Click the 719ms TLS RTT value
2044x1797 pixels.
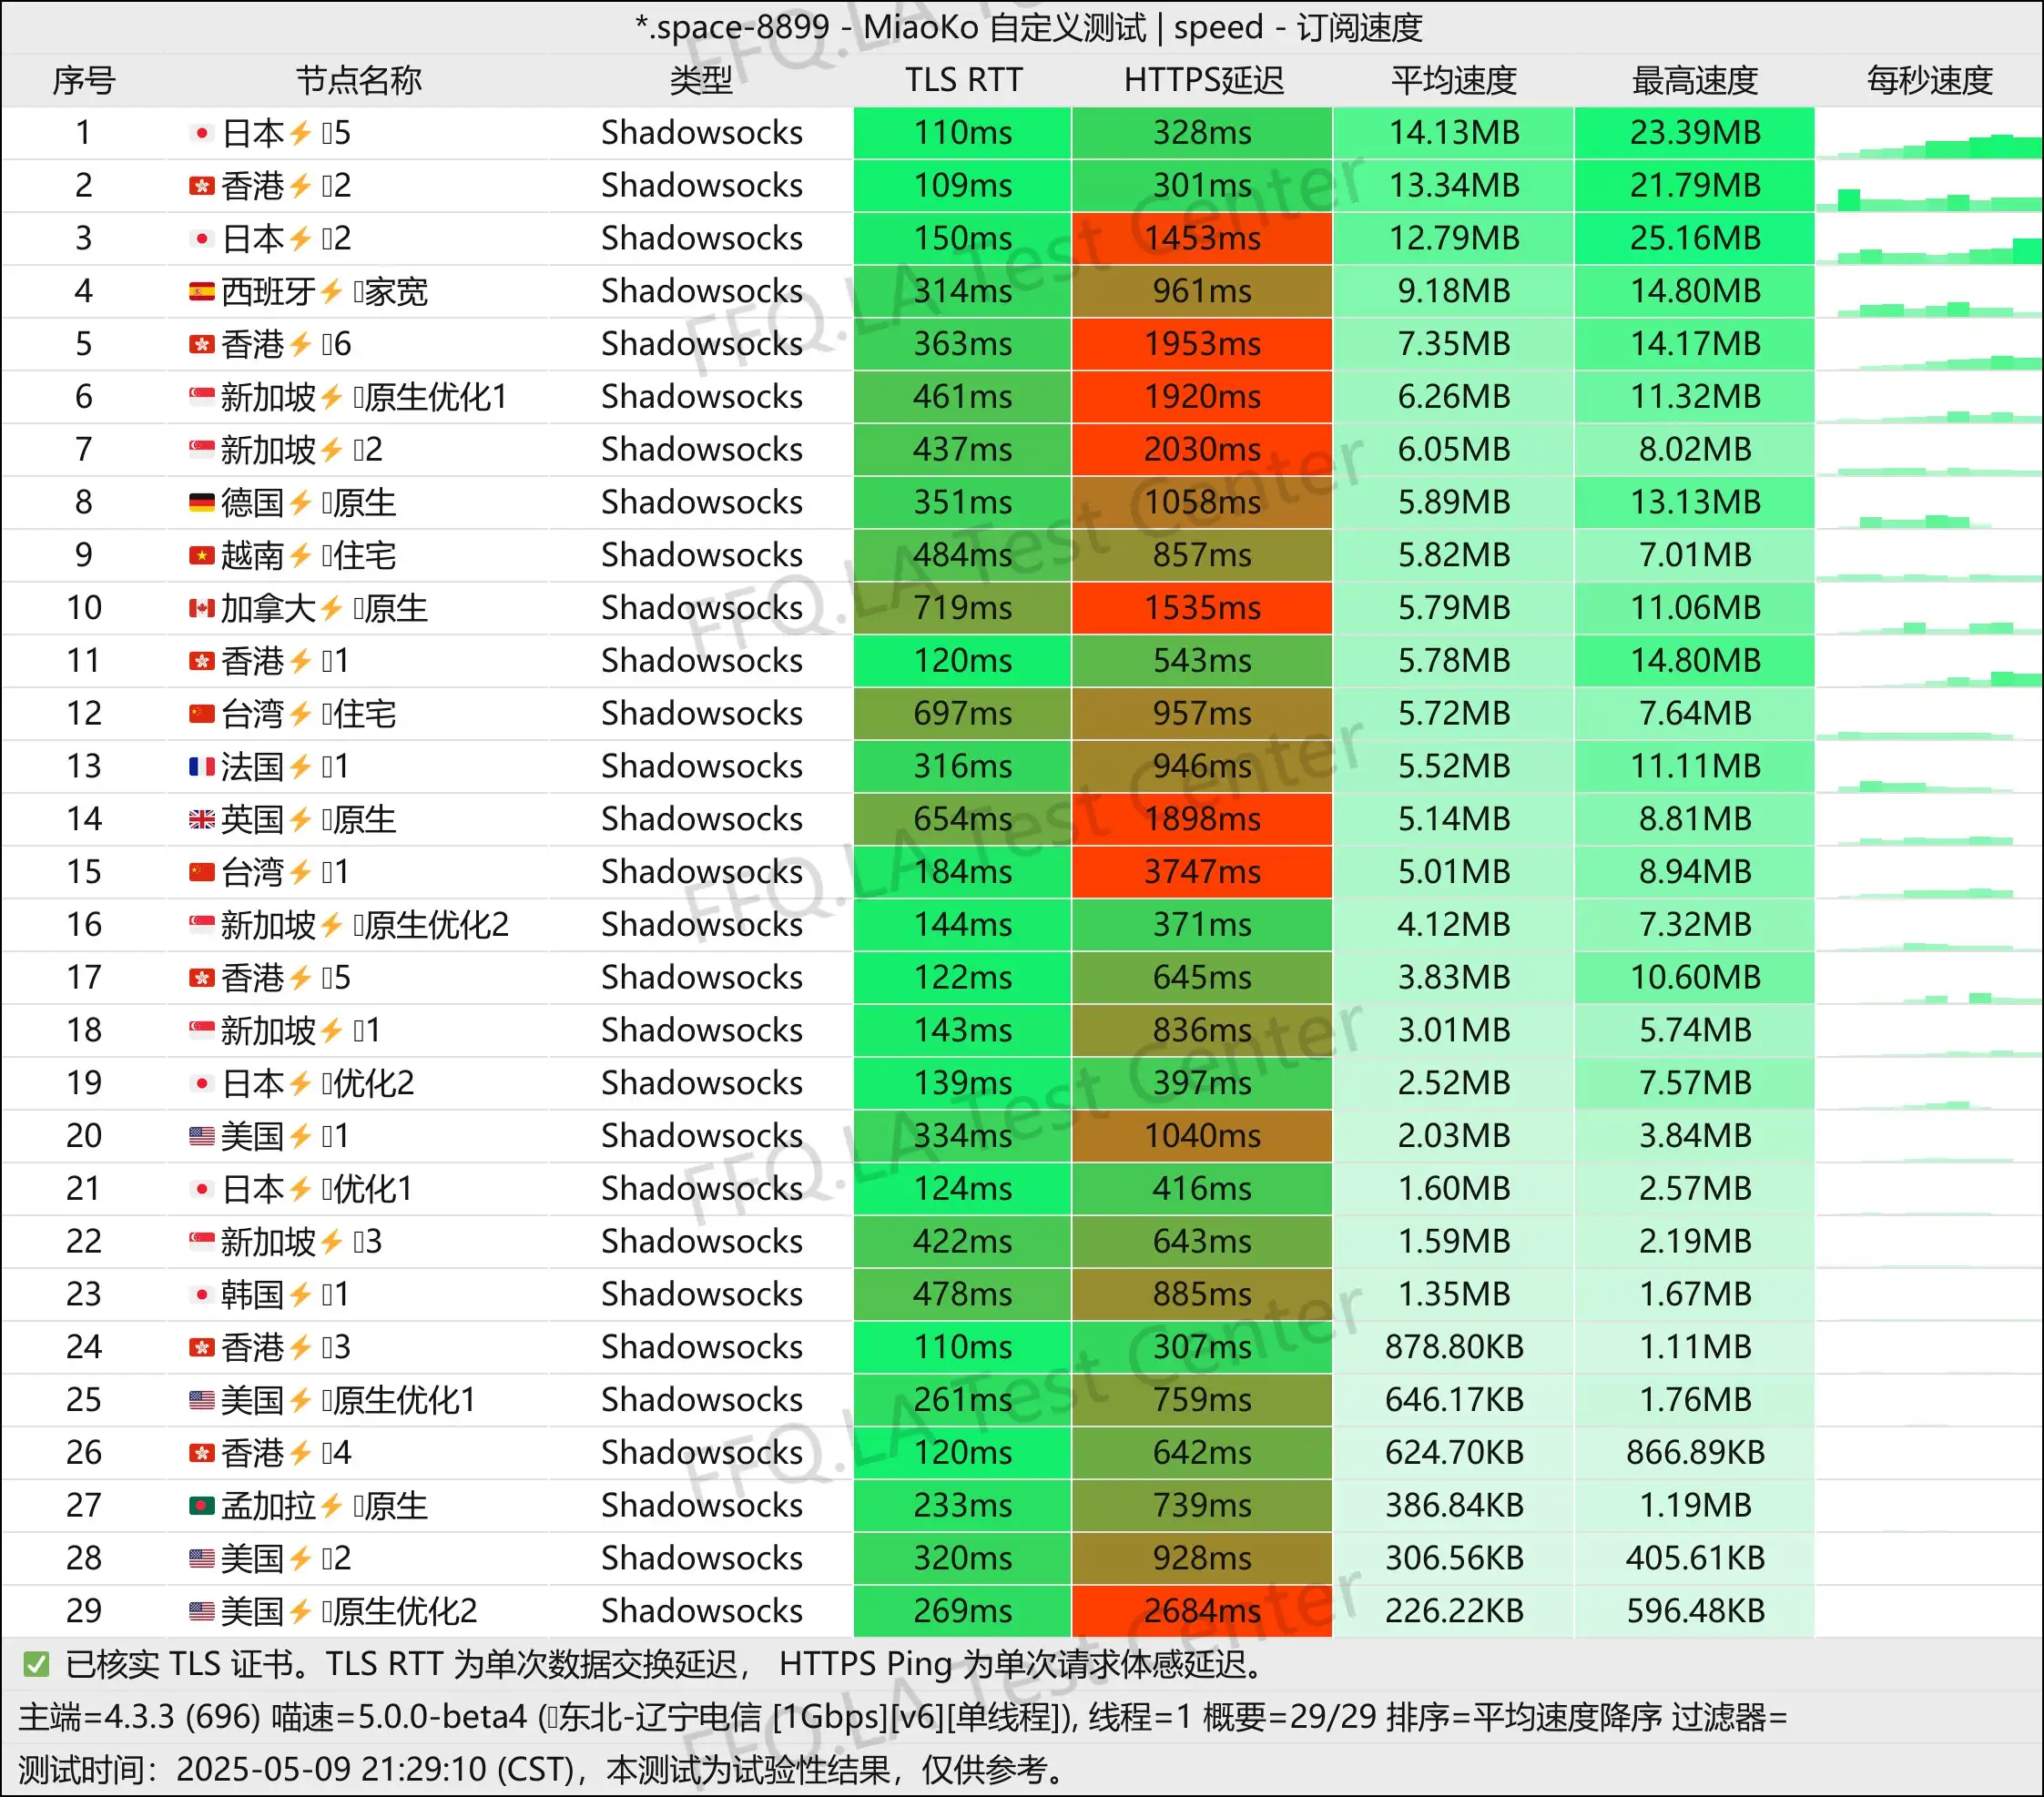coord(962,609)
